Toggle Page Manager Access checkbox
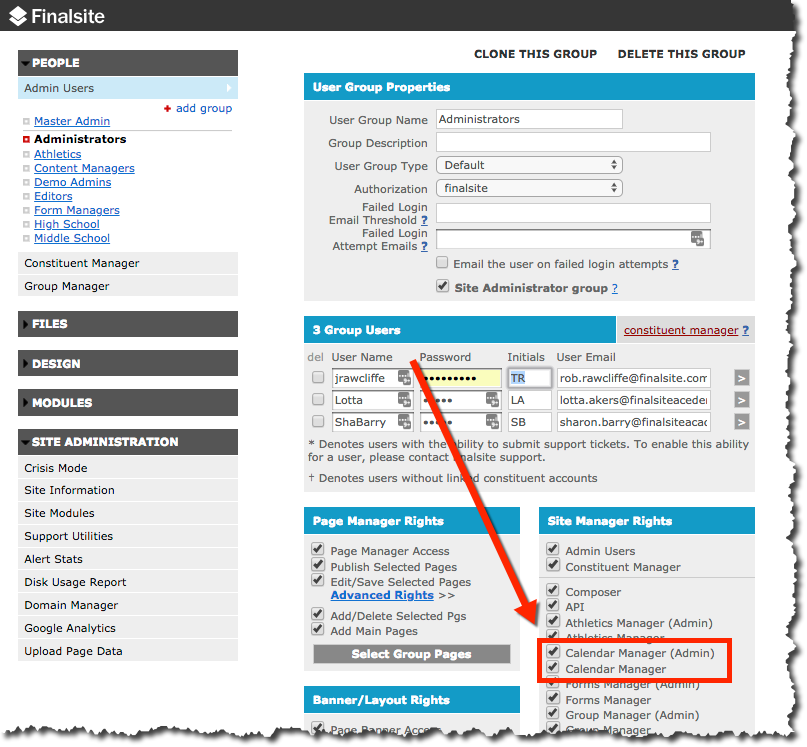The height and width of the screenshot is (747, 807). [x=318, y=549]
